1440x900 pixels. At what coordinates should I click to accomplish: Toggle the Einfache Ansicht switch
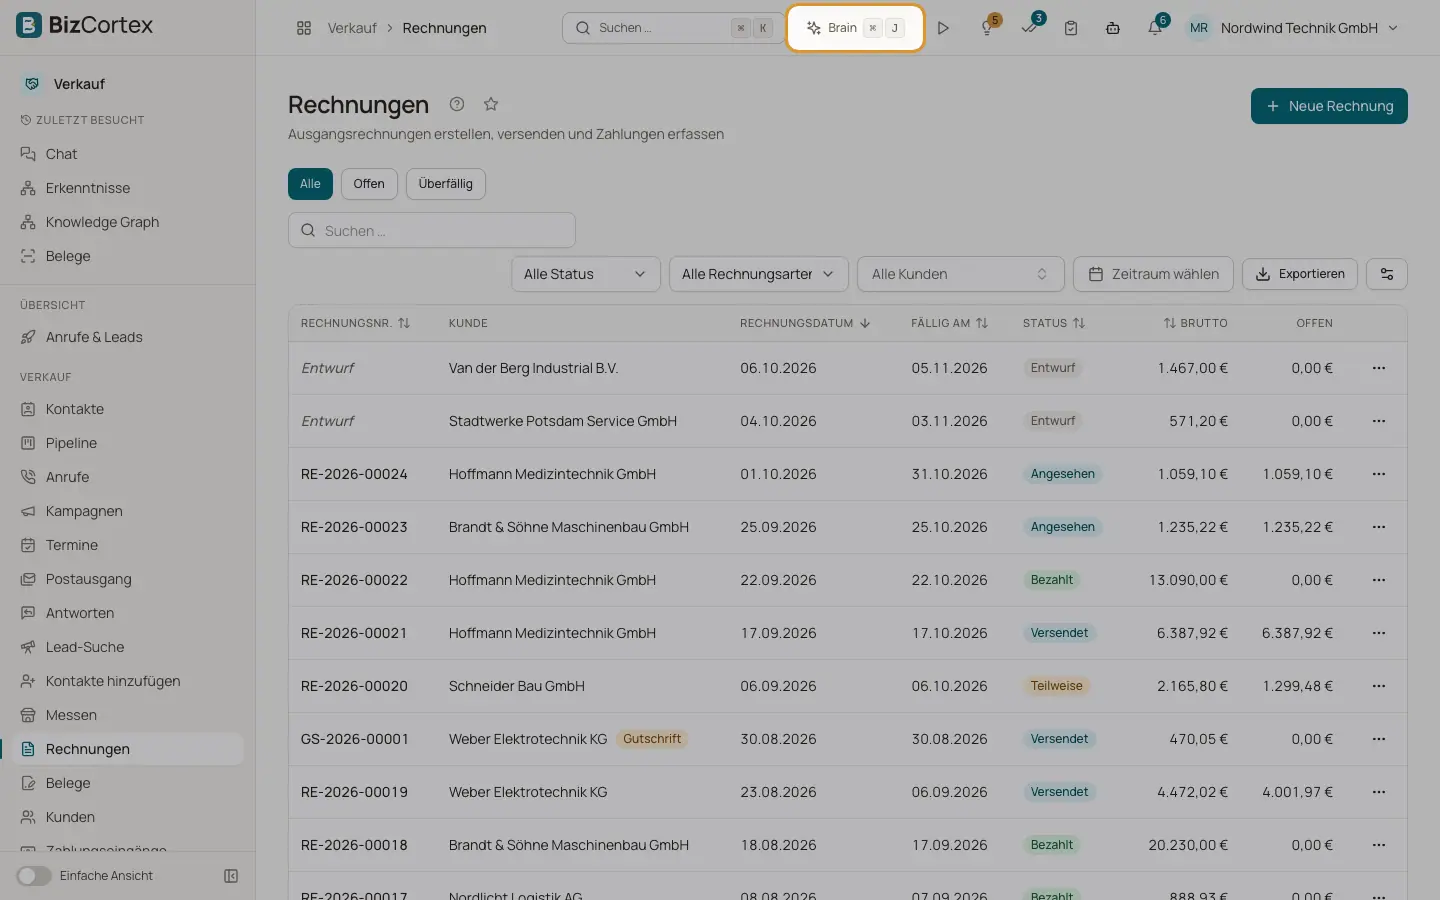(34, 876)
